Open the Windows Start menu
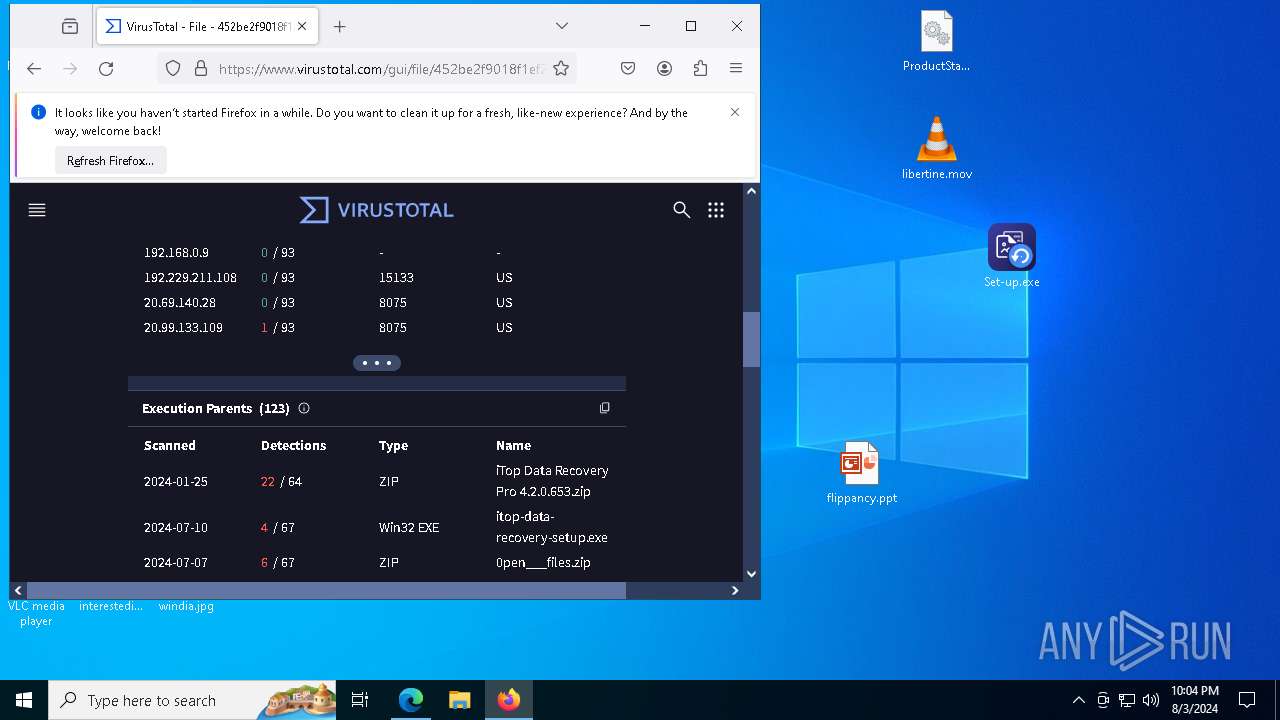This screenshot has width=1280, height=720. coord(24,700)
